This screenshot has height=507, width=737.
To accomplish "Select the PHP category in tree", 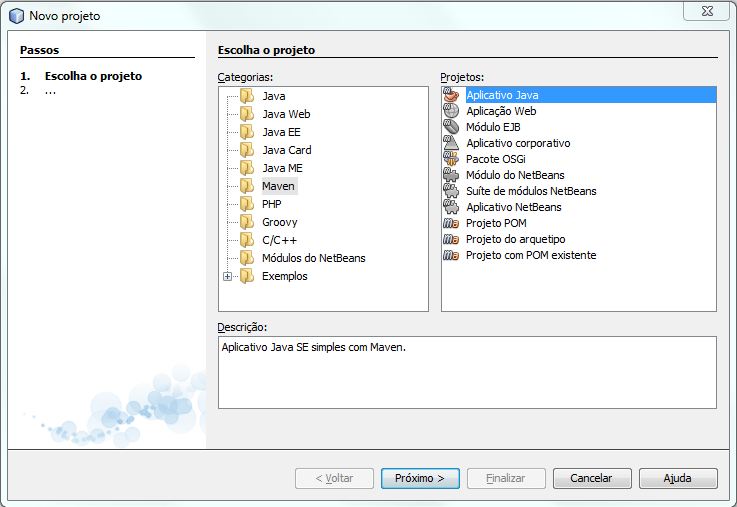I will coord(271,204).
